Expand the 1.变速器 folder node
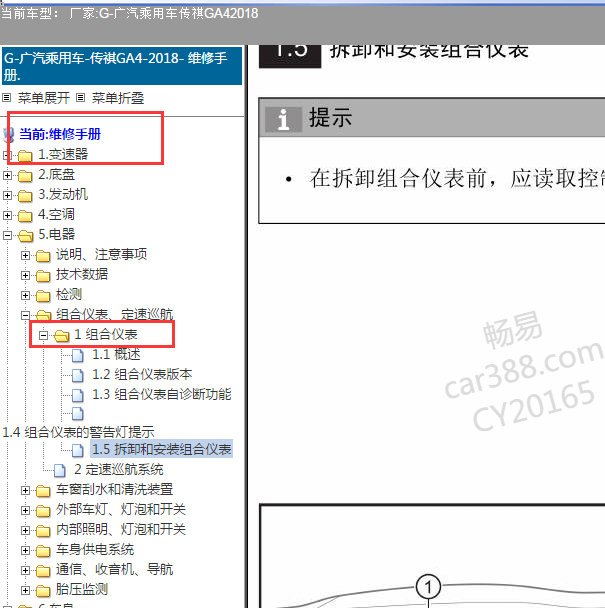The height and width of the screenshot is (608, 605). click(7, 155)
